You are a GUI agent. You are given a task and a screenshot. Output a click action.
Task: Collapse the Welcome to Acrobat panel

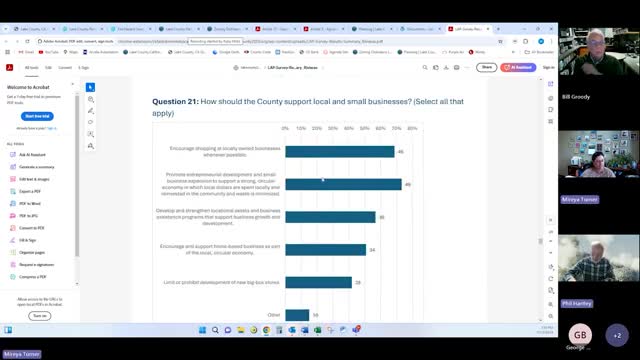coord(73,84)
